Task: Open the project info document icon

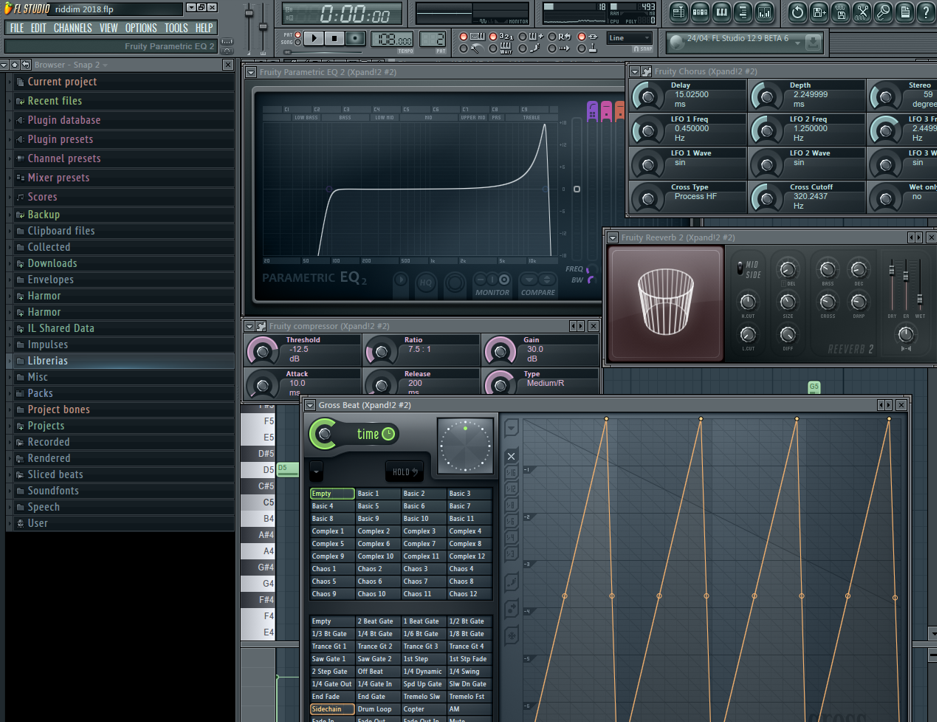Action: (x=905, y=11)
